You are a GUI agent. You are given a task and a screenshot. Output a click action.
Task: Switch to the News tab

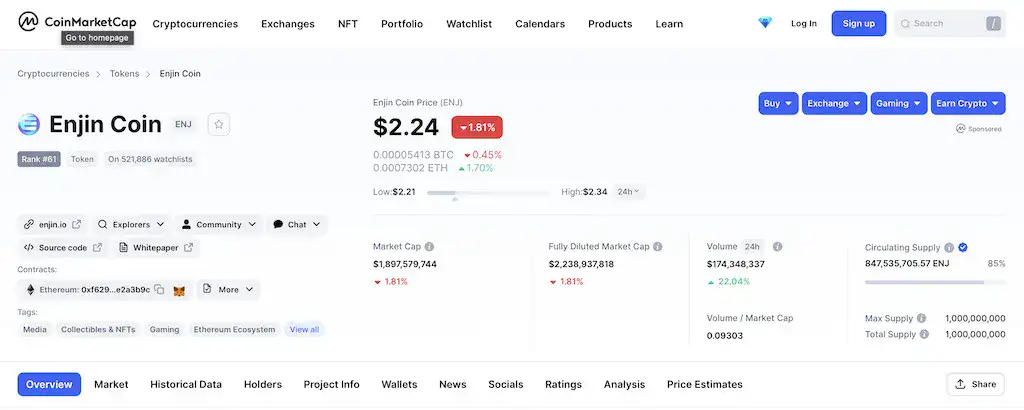[x=453, y=385]
